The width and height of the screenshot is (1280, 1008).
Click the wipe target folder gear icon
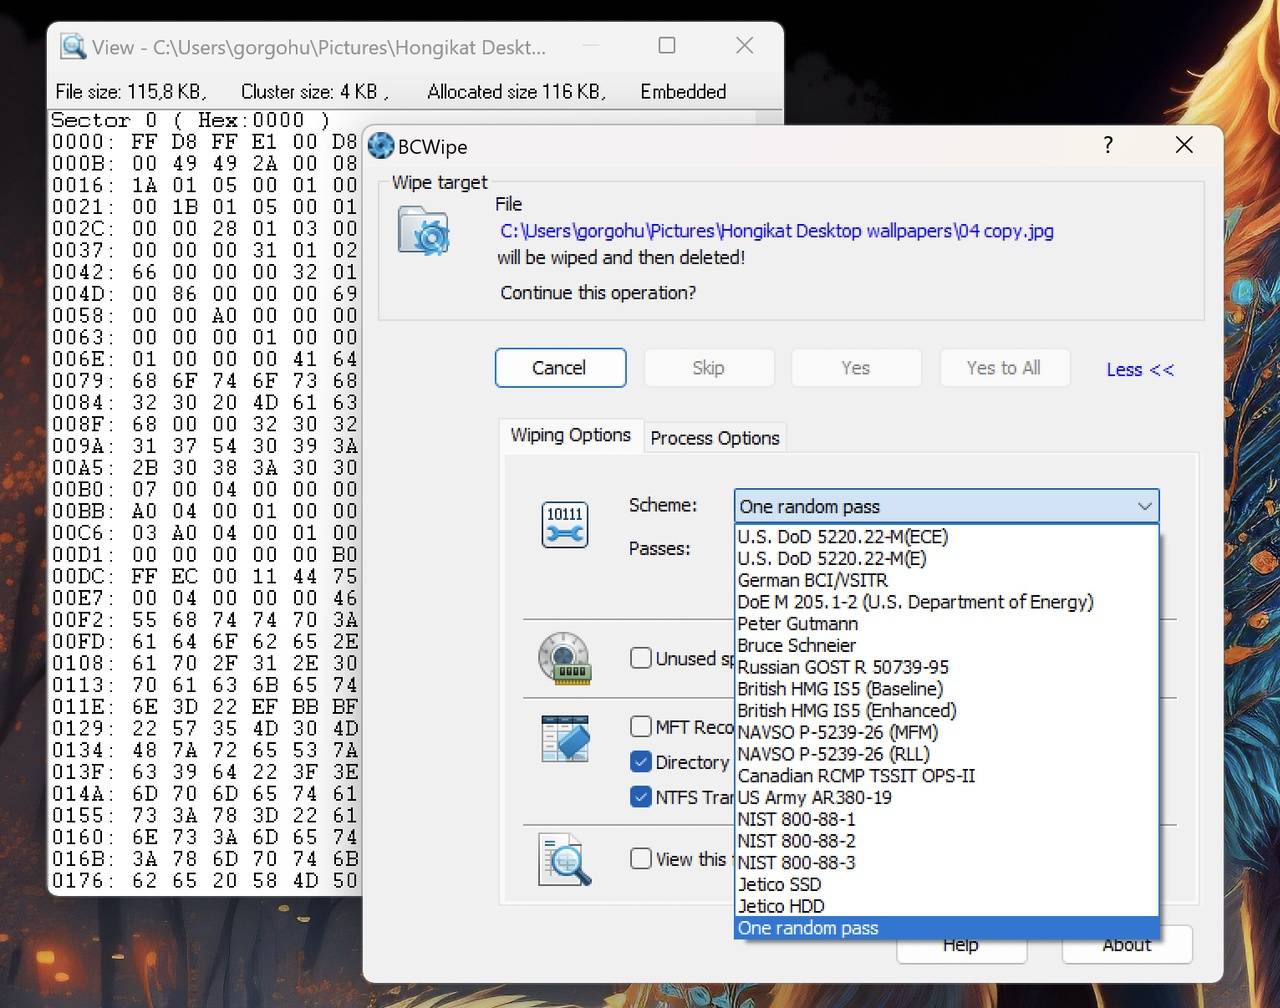pyautogui.click(x=424, y=231)
